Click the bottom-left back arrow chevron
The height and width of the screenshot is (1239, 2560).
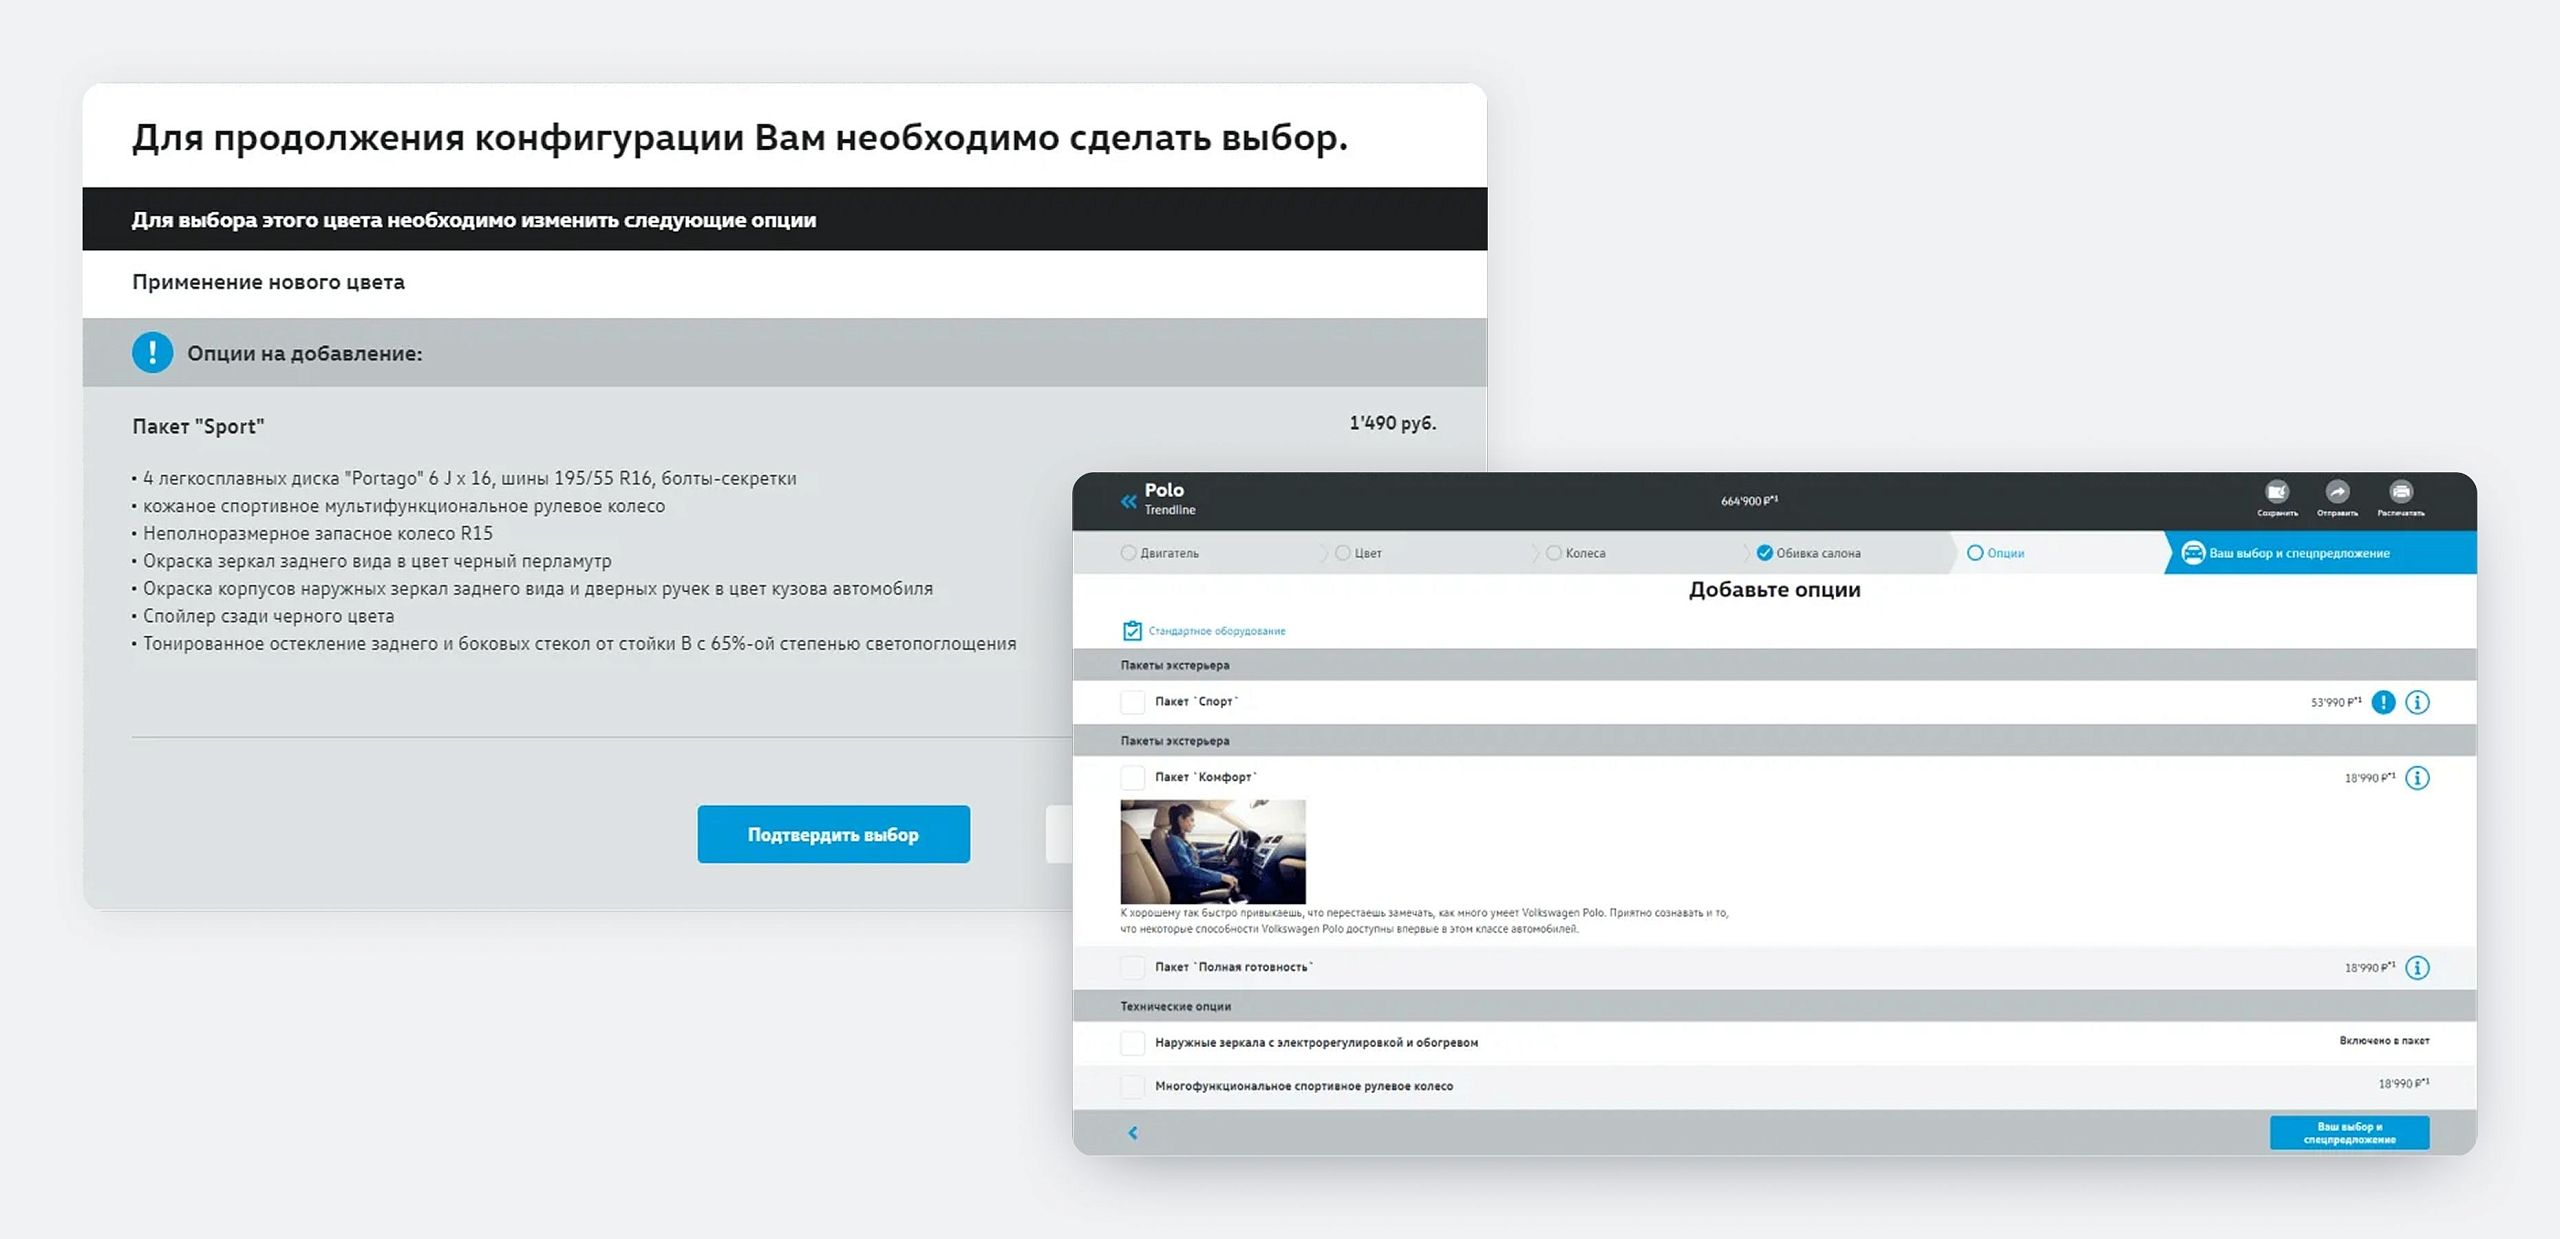(1133, 1133)
